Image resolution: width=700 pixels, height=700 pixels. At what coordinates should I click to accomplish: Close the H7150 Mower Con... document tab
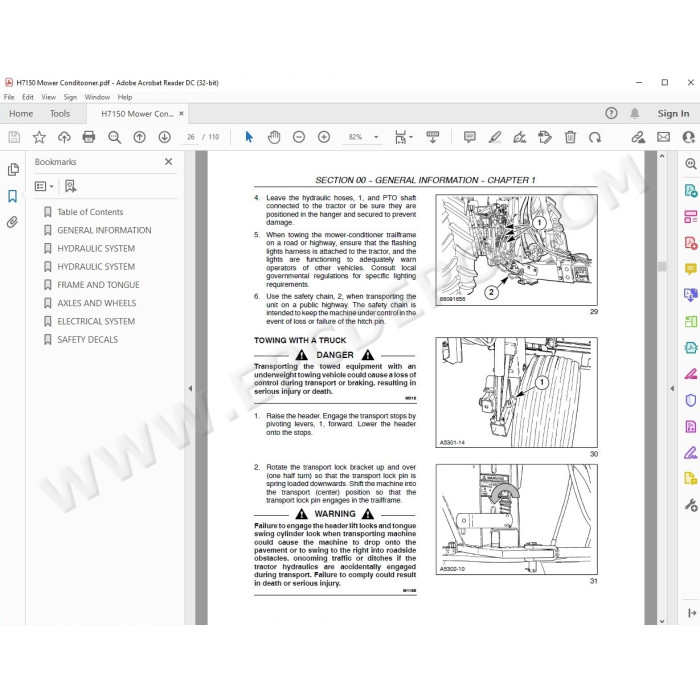tap(181, 113)
